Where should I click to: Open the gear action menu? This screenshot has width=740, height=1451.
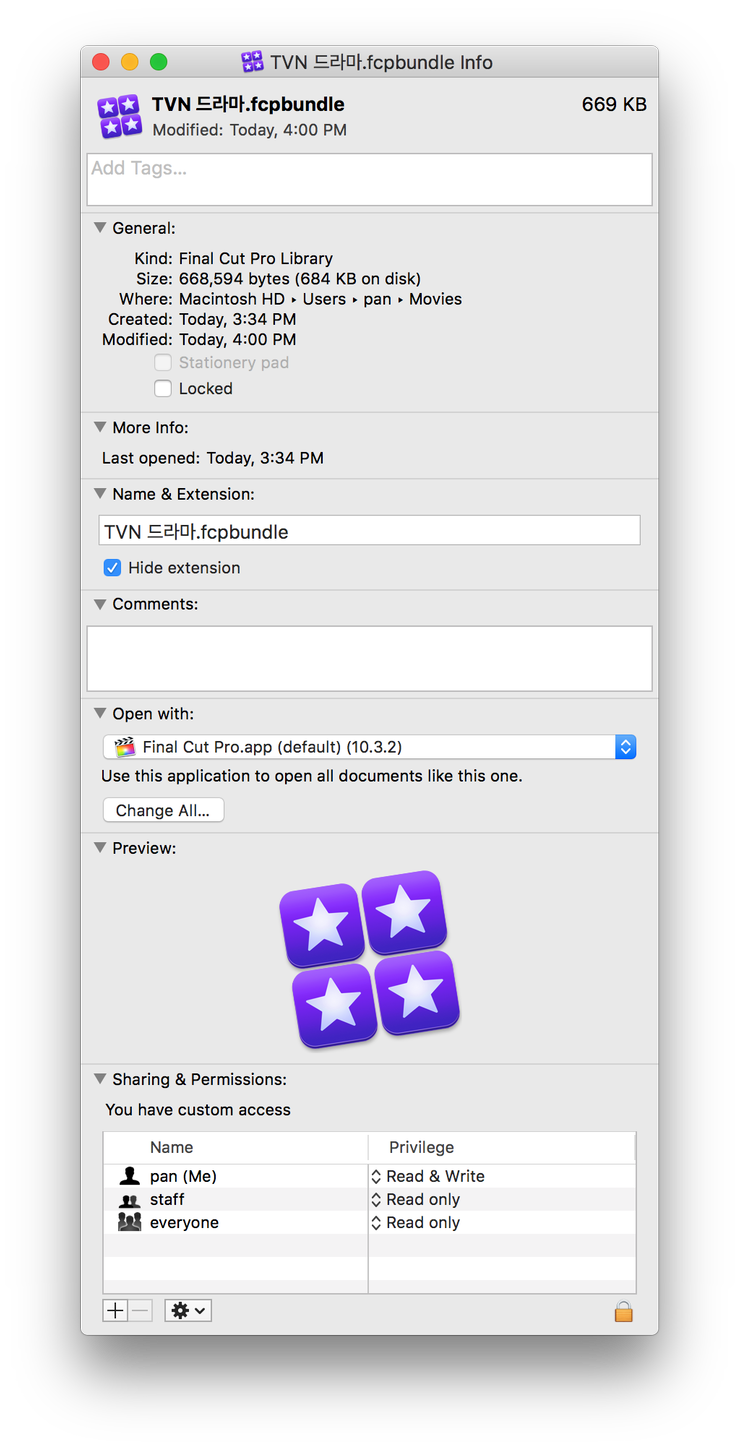point(188,1310)
